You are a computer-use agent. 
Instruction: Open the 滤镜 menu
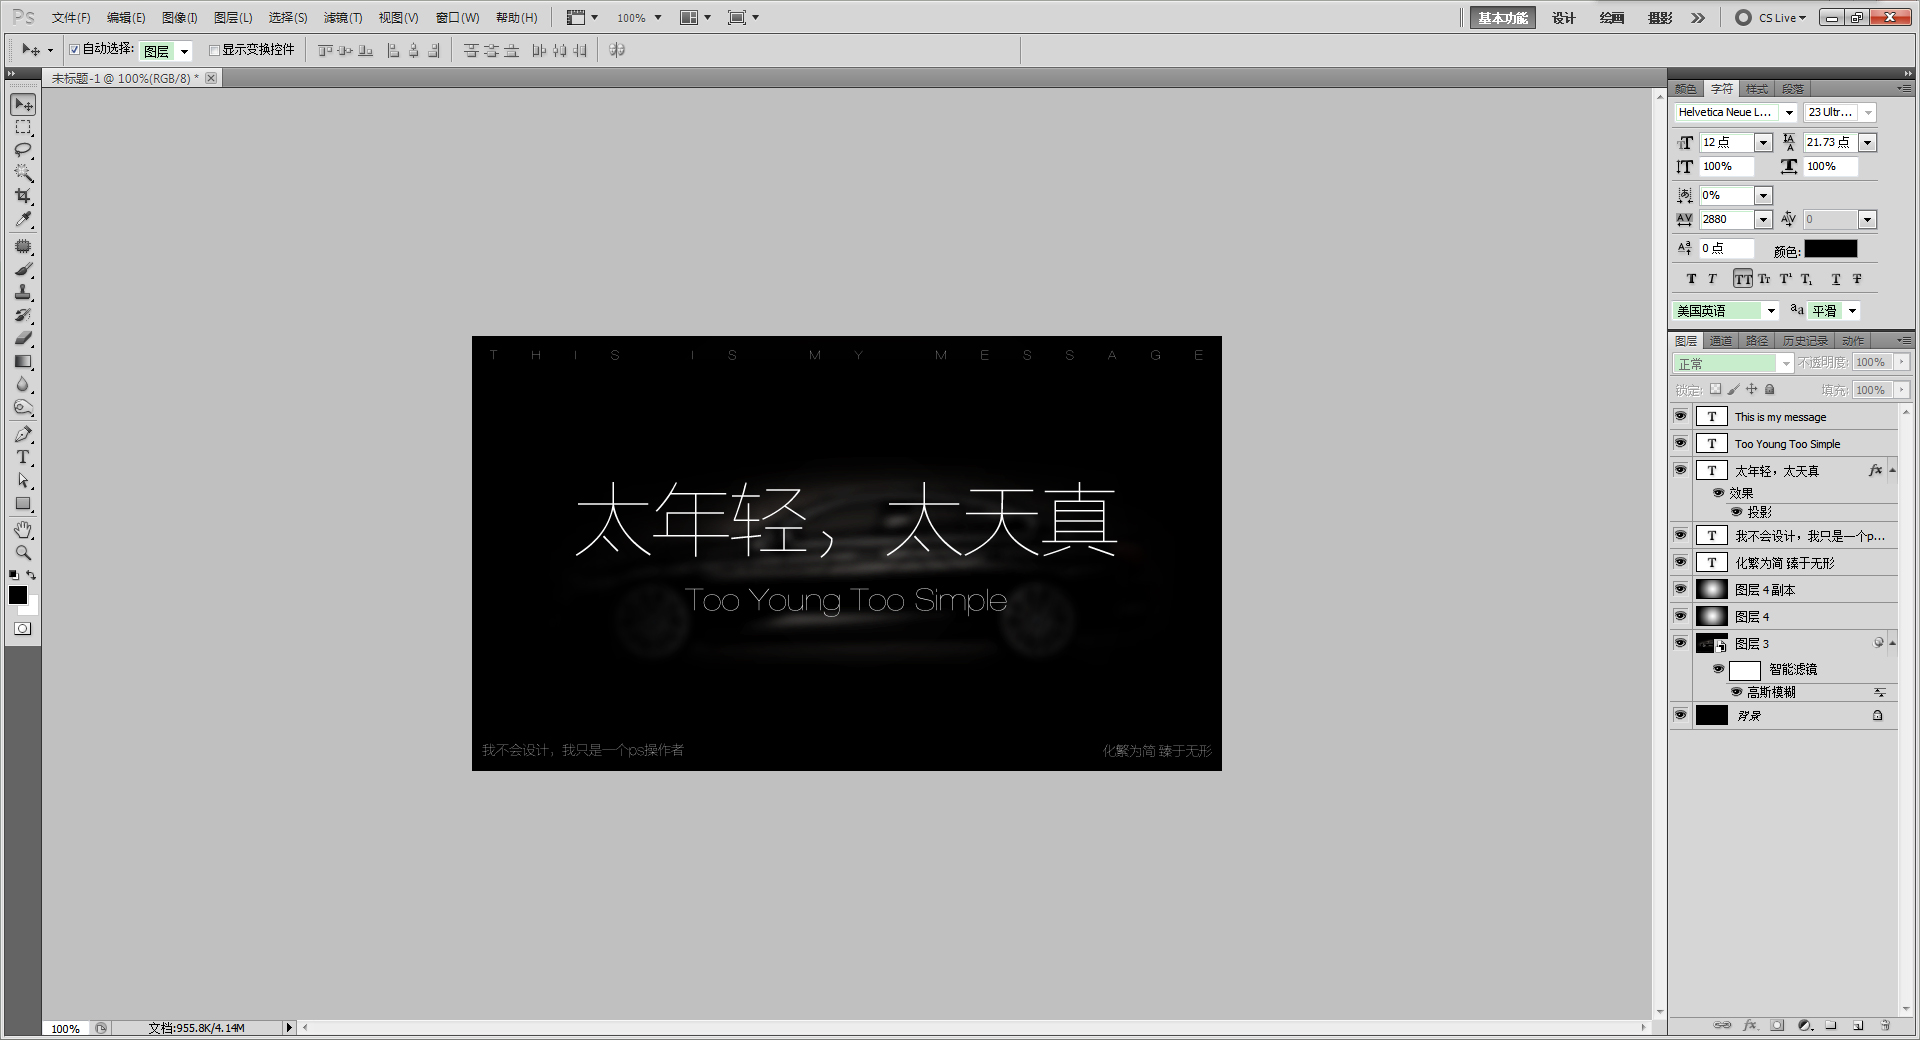[341, 17]
